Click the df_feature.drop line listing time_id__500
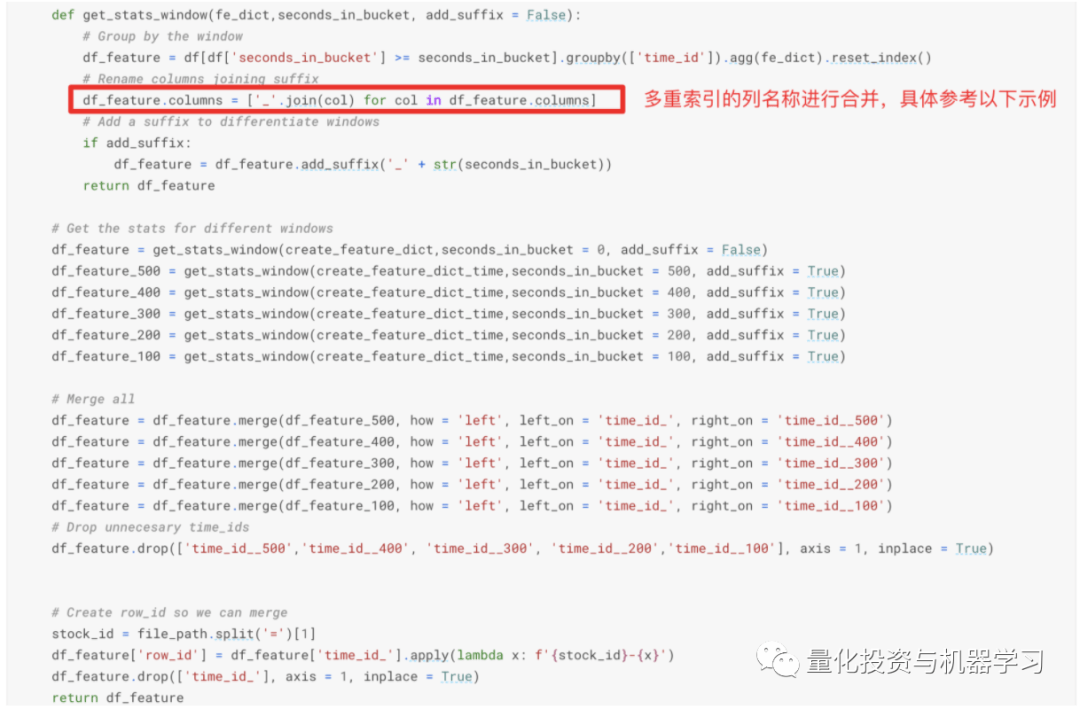The image size is (1080, 709). pos(522,548)
